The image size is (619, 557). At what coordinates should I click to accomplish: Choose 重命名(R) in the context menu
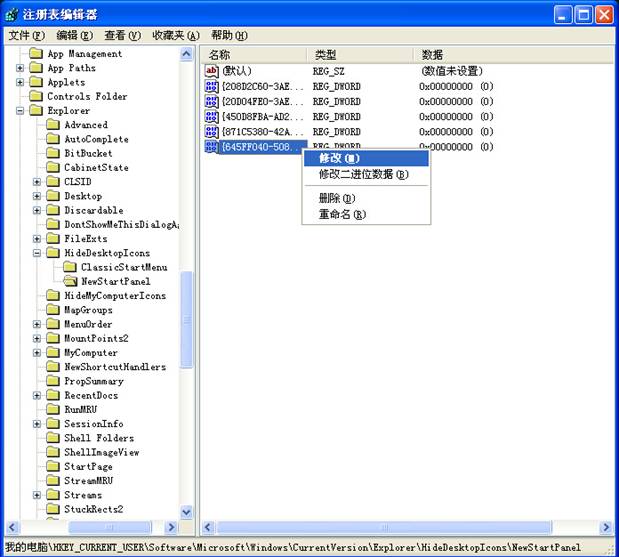pyautogui.click(x=366, y=214)
